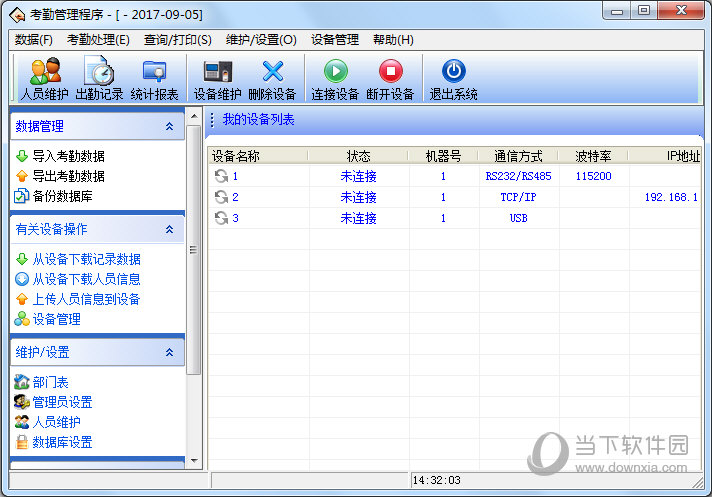Open the 查询/打印(S) menu
Screen dimensions: 712x497
click(x=178, y=40)
